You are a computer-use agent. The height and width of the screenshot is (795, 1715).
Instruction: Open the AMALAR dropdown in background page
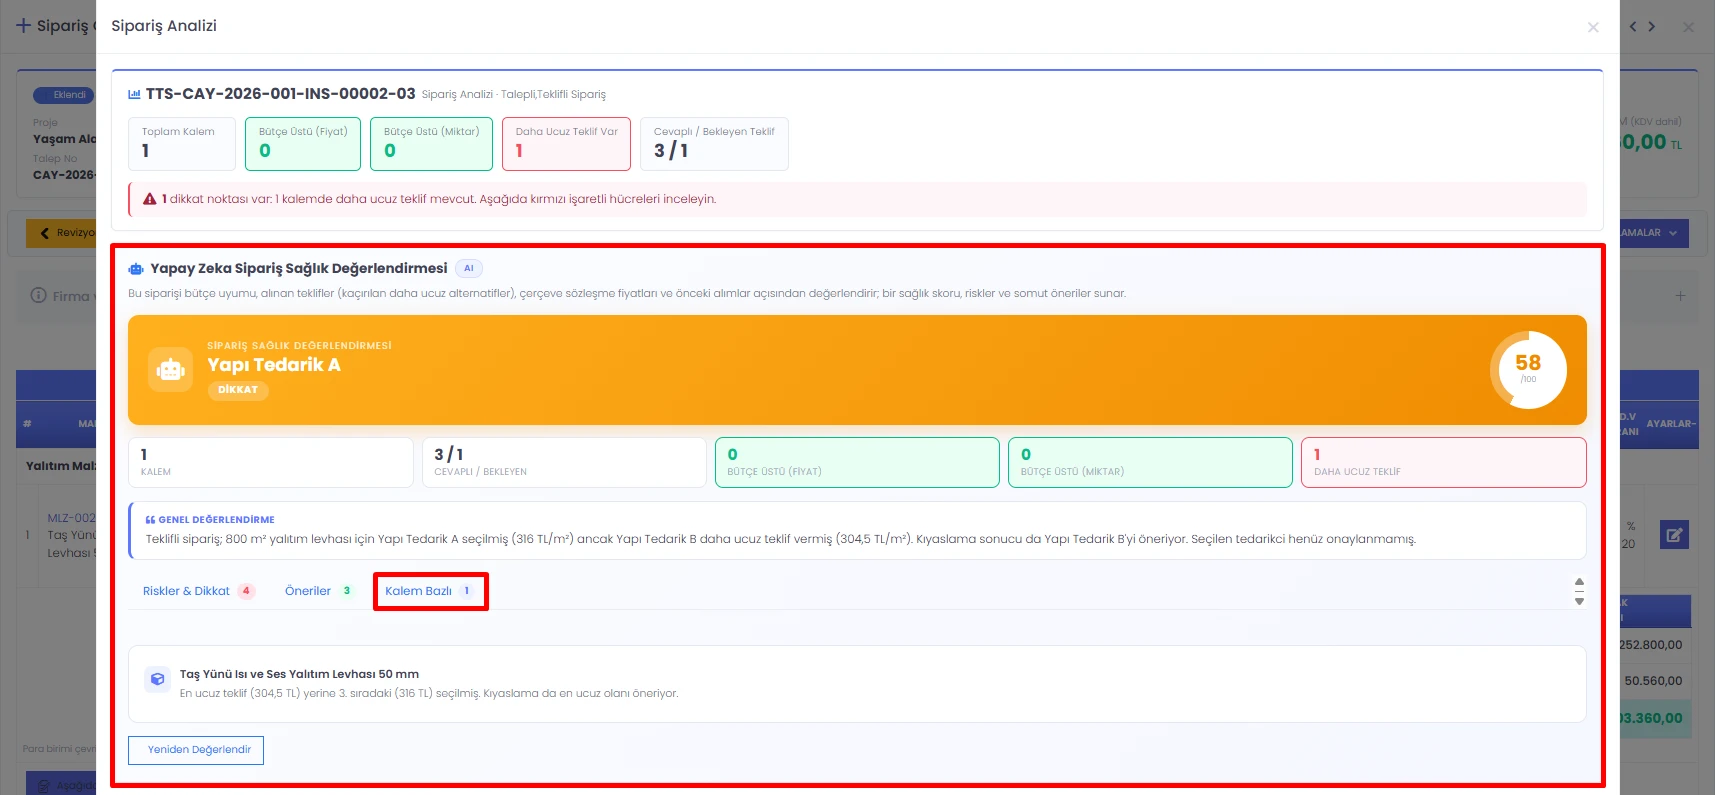click(x=1653, y=233)
